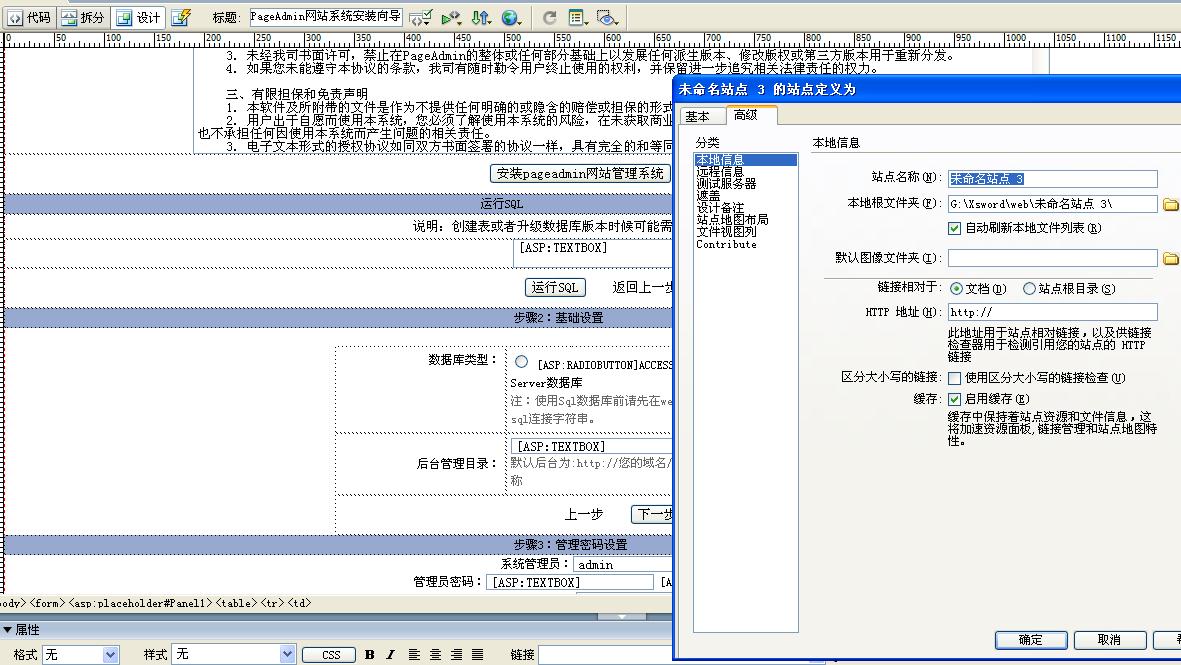
Task: Open the File Management arrows icon
Action: coord(481,17)
